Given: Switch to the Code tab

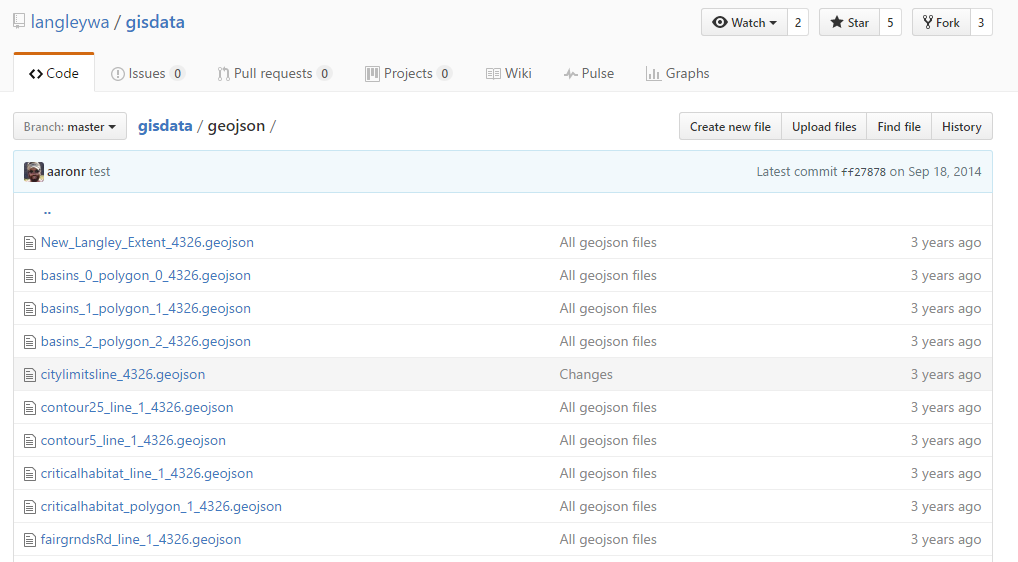Looking at the screenshot, I should (x=54, y=73).
